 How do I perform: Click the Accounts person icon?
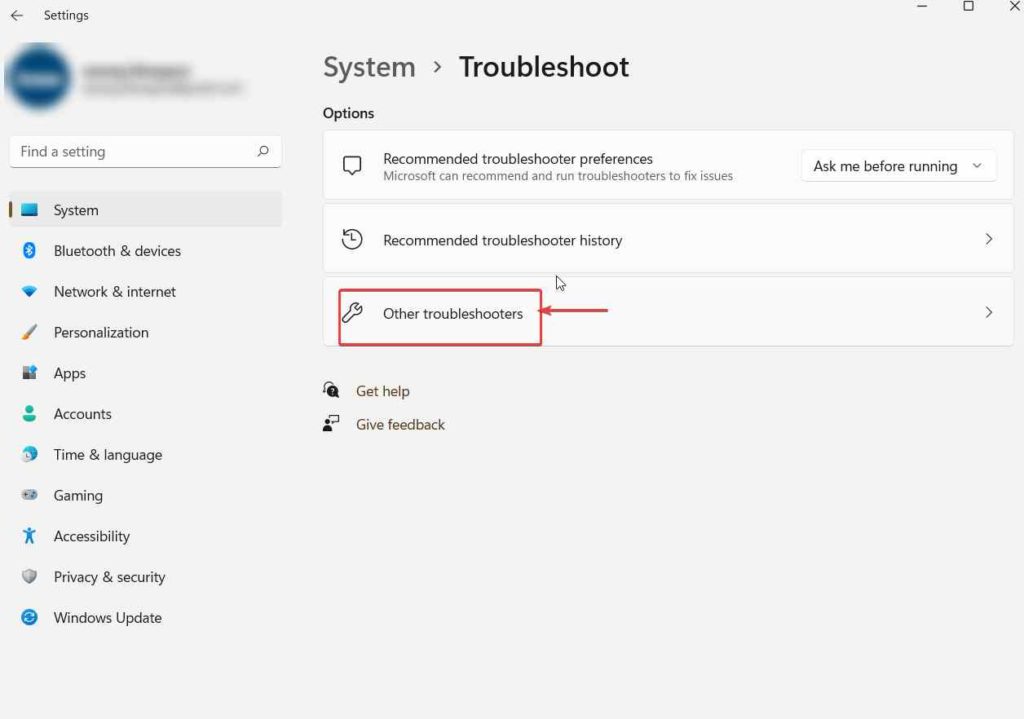29,413
